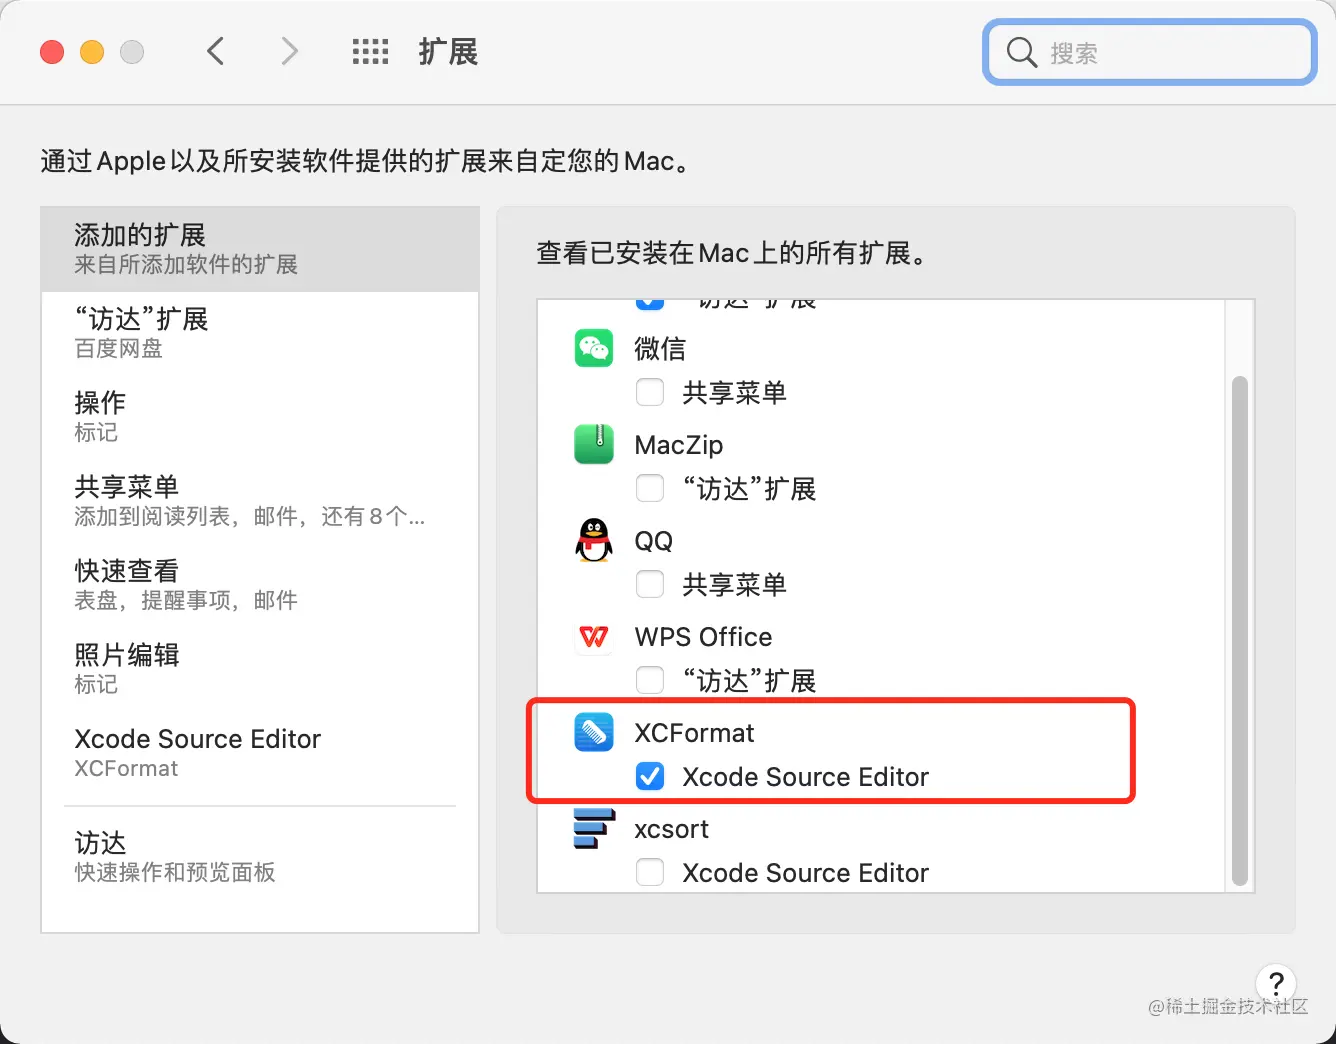
Task: Go back with the left chevron arrow
Action: pos(215,51)
